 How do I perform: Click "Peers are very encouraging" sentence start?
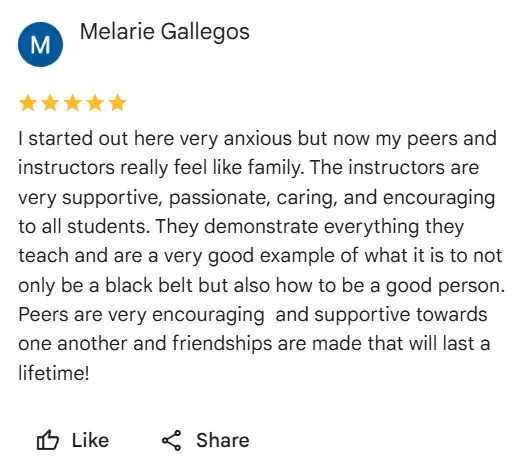point(141,315)
